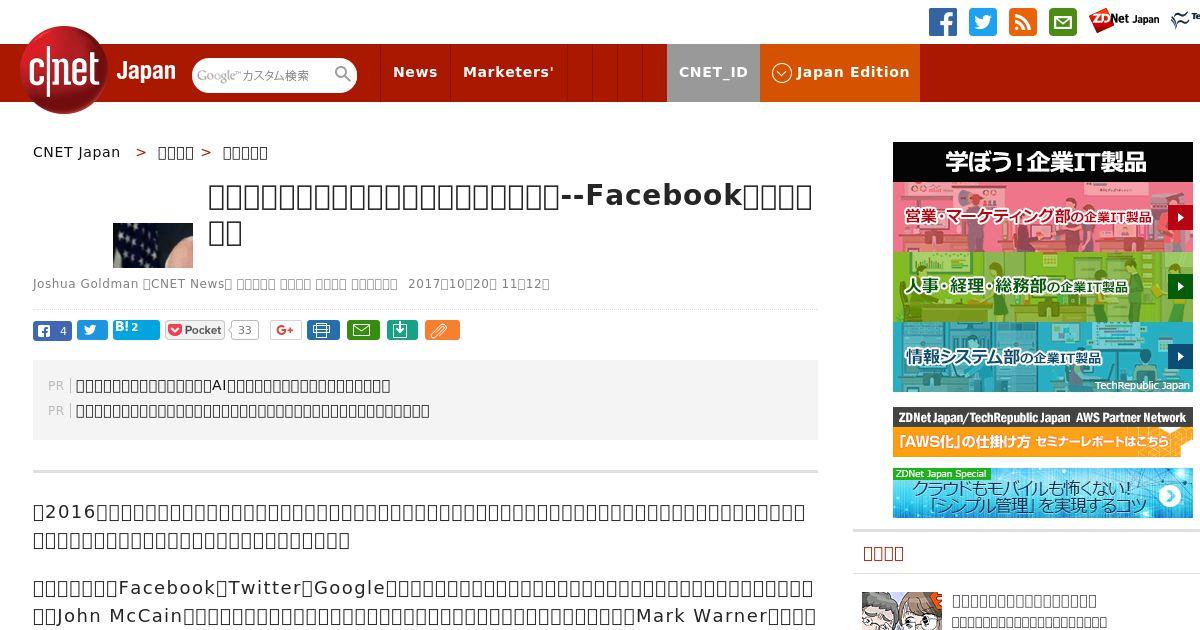Print the article with the printer icon
1200x630 pixels.
[323, 330]
